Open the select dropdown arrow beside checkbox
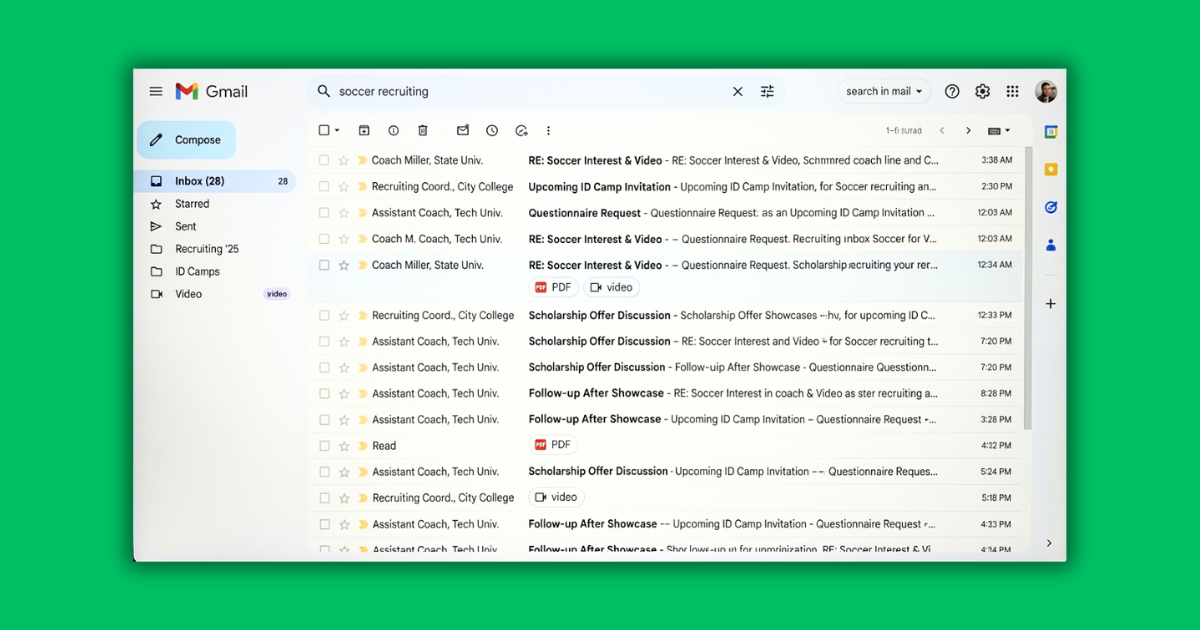This screenshot has width=1200, height=630. (337, 130)
